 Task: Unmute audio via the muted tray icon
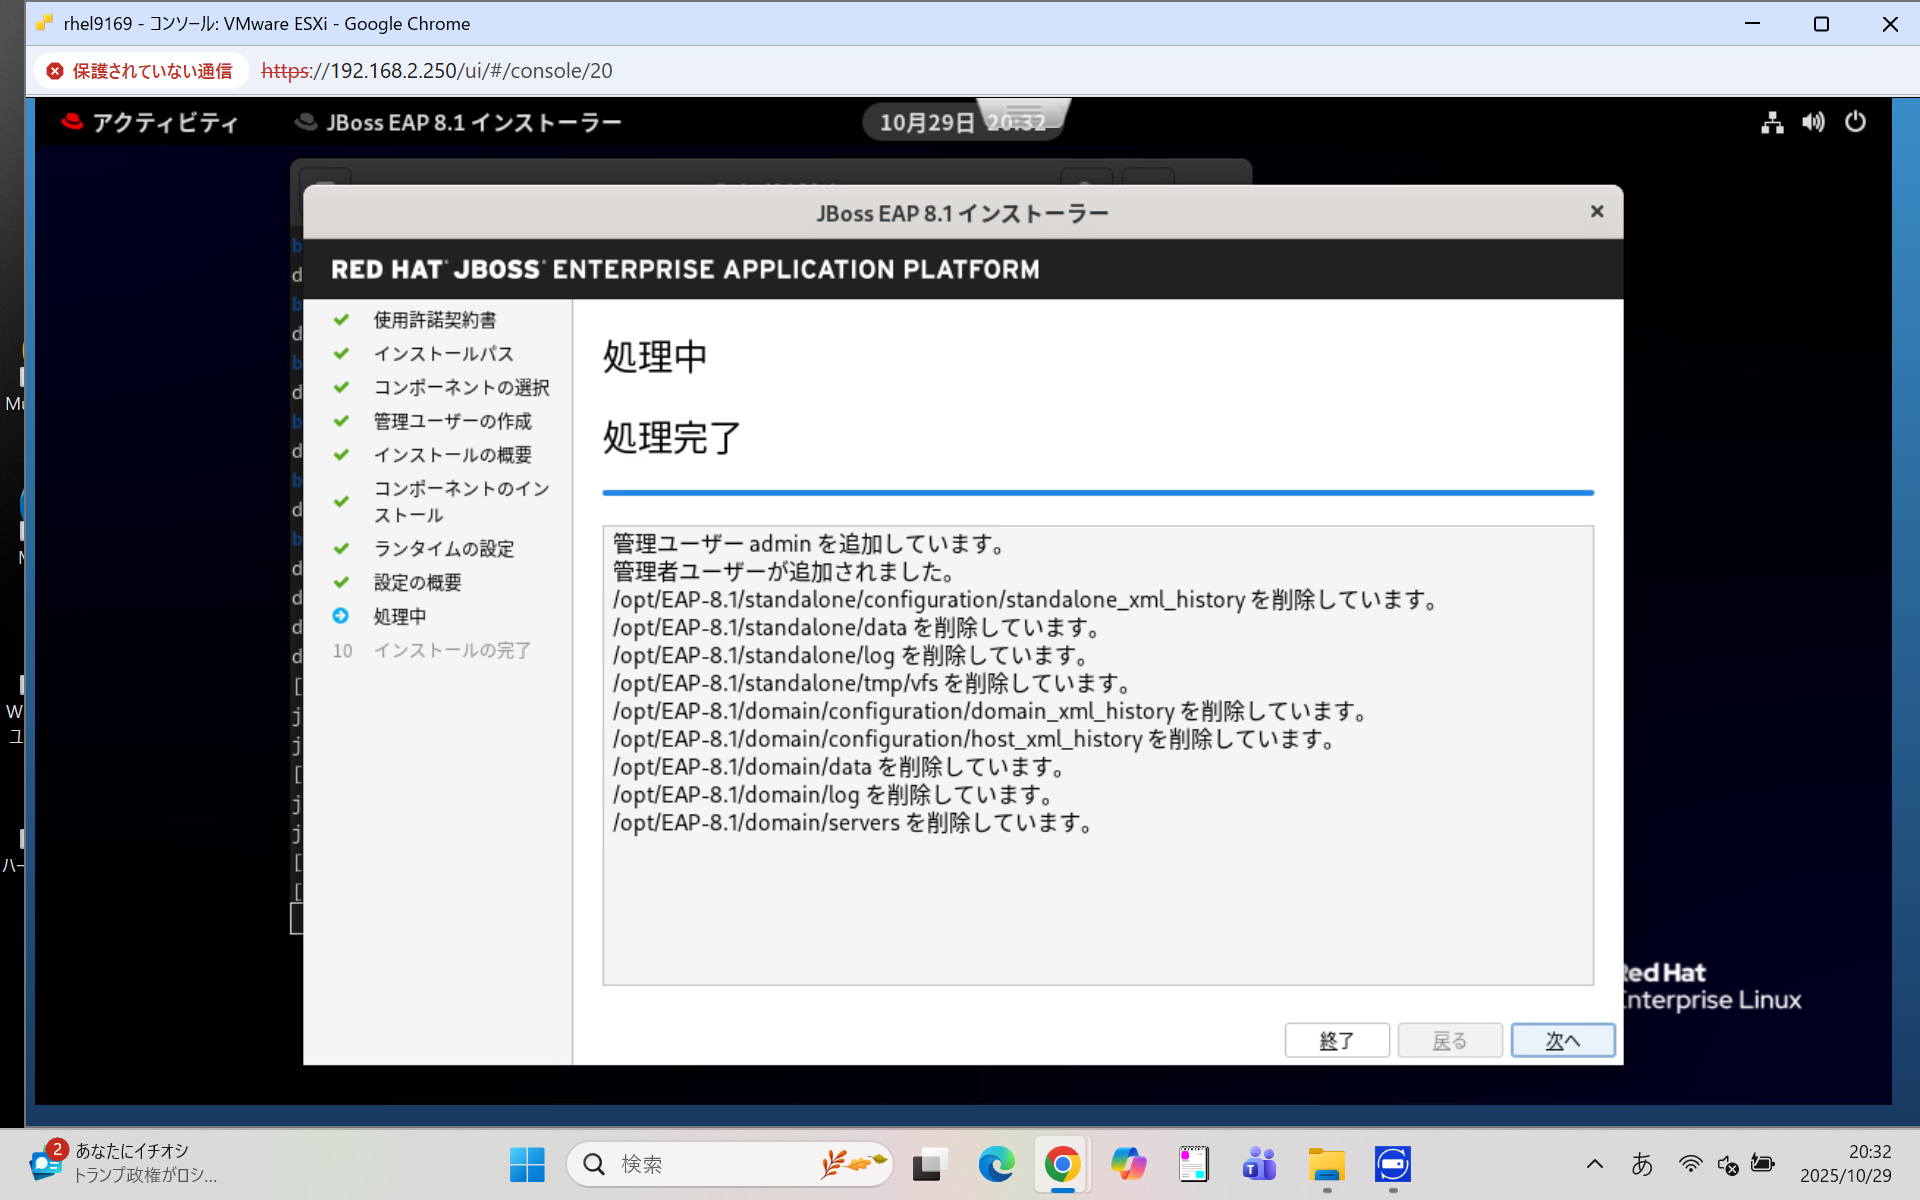point(1729,1163)
